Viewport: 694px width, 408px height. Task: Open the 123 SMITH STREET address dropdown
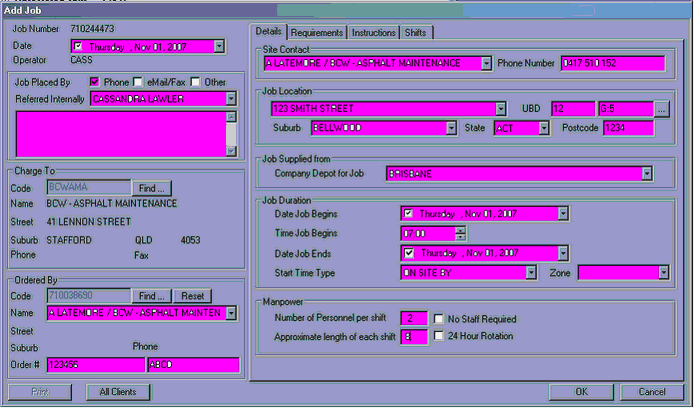pyautogui.click(x=501, y=109)
